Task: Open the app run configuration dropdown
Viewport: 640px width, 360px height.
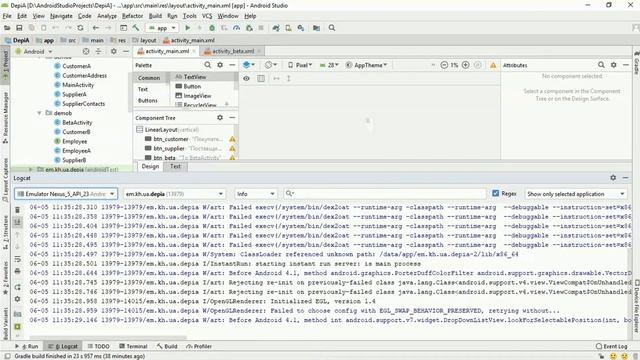Action: (x=162, y=28)
